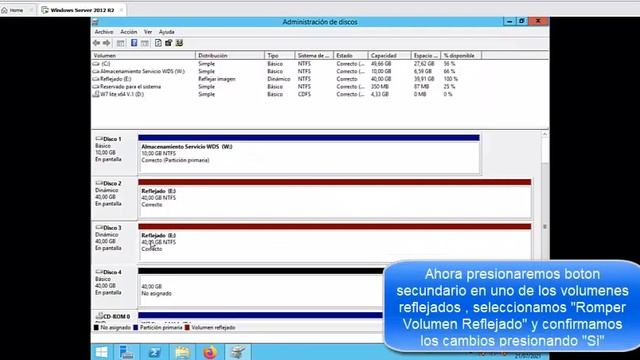Go back with the toolbar back arrow
This screenshot has height=360, width=640.
pyautogui.click(x=96, y=43)
